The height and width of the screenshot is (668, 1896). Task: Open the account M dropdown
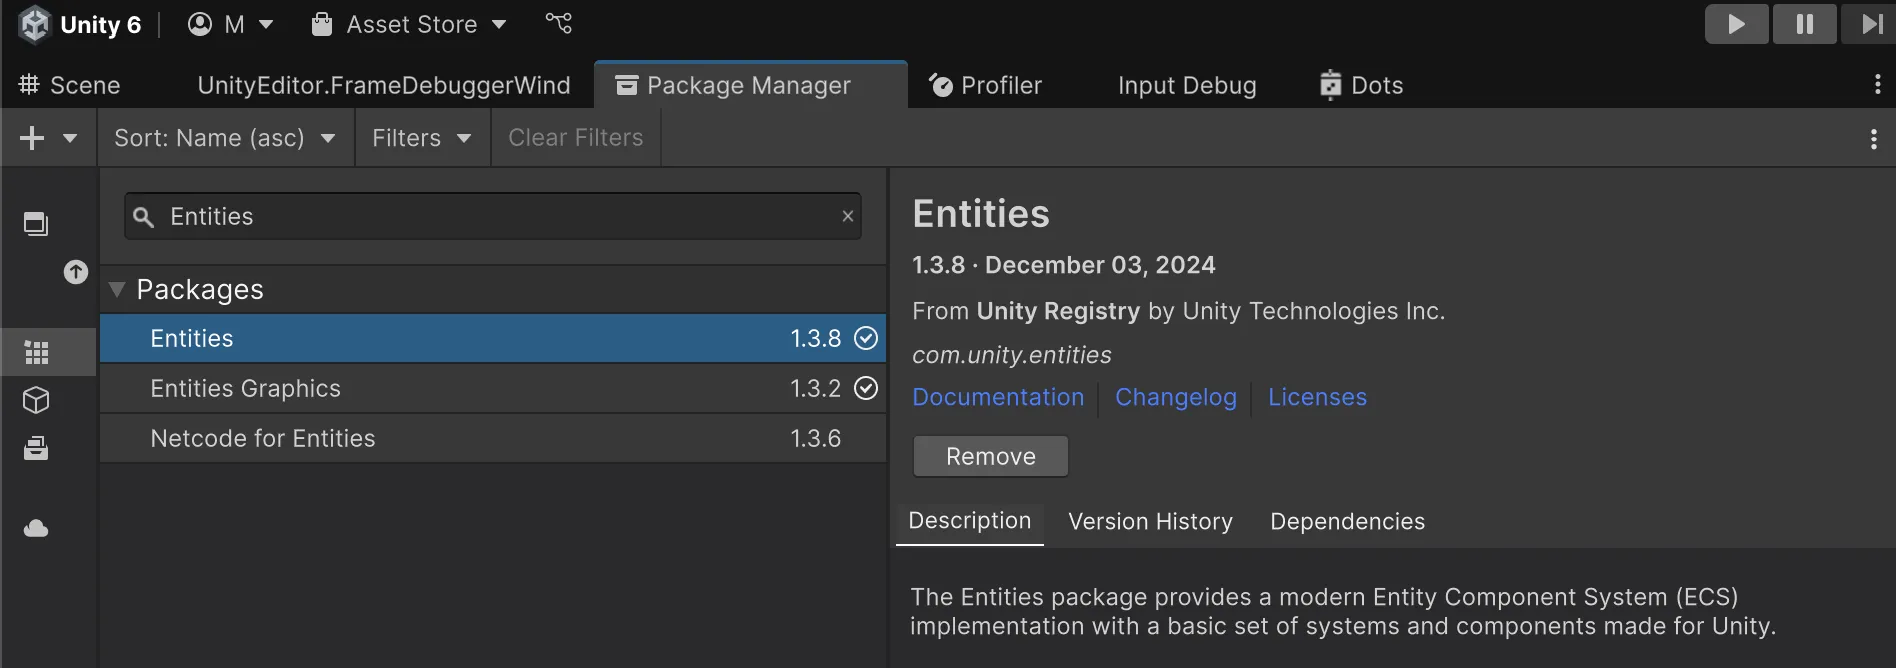pos(231,24)
